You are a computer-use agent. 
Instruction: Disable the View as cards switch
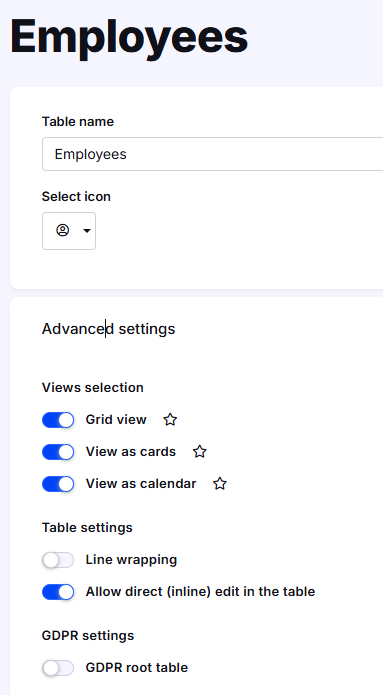[x=58, y=452]
